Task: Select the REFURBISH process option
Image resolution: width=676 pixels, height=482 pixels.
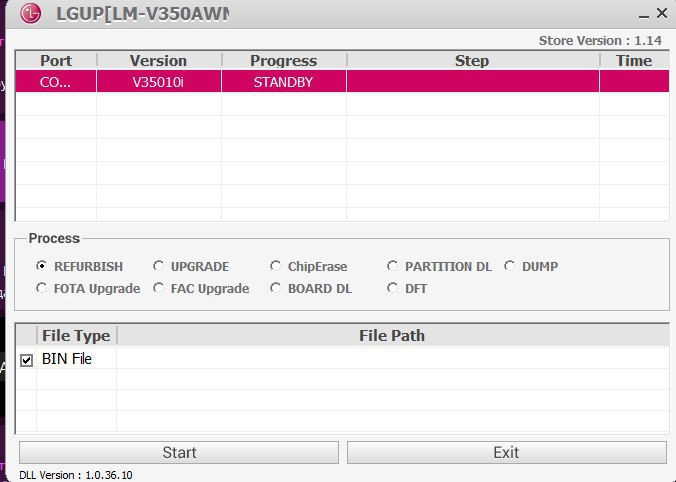Action: point(41,266)
